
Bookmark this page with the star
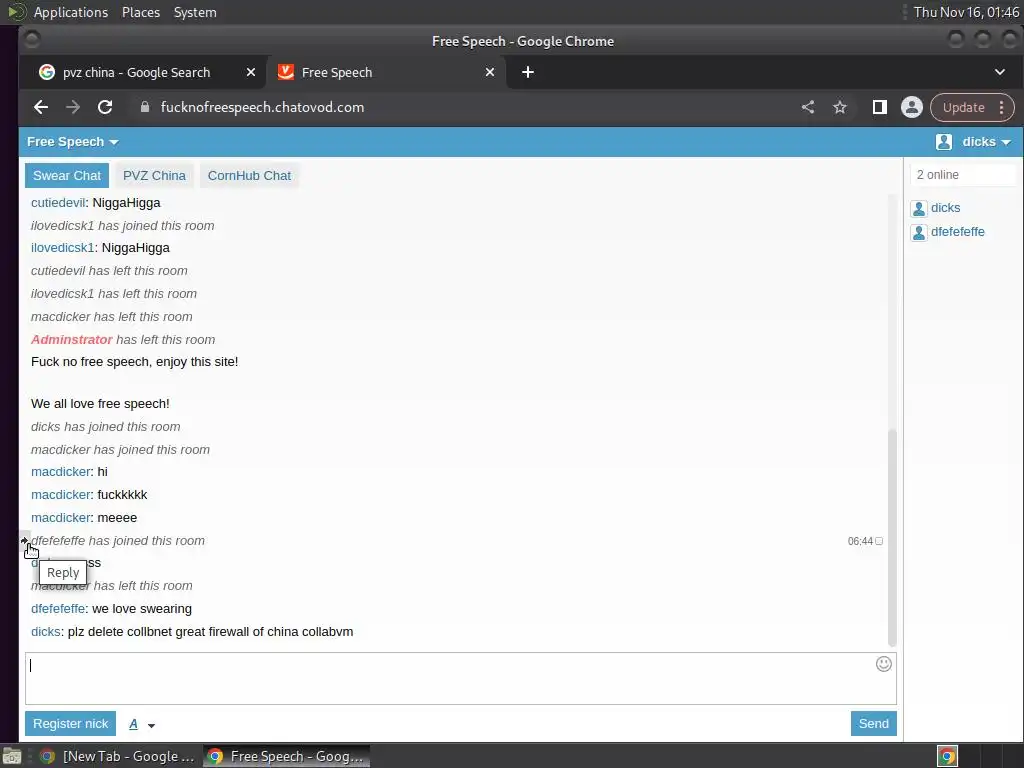[x=840, y=107]
